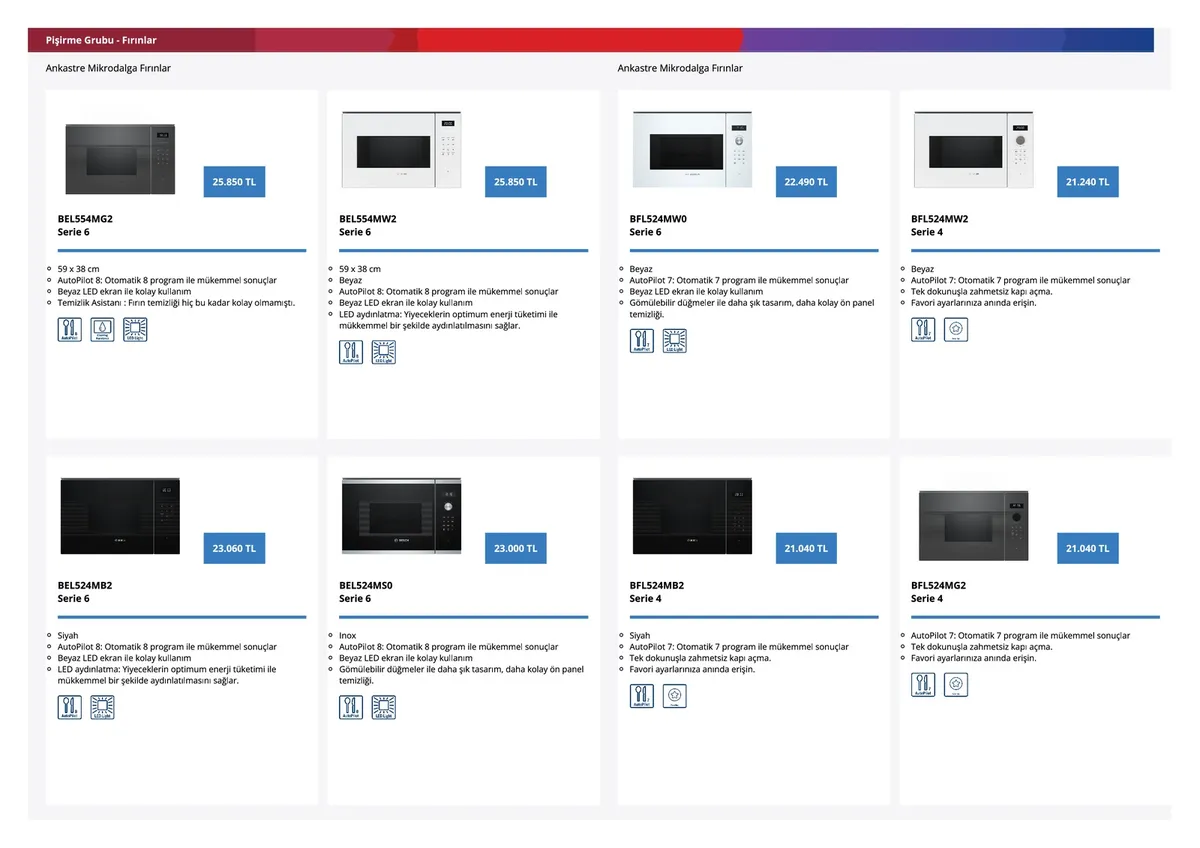Click the BEL524MB2 product name
The image size is (1200, 848).
[85, 585]
